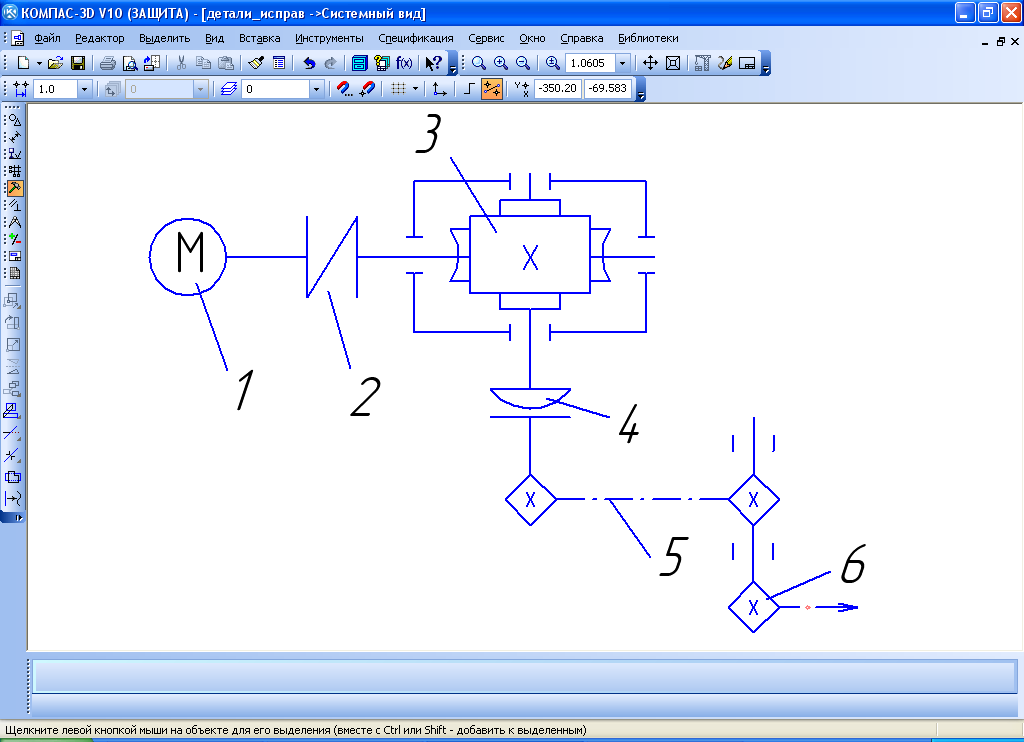The width and height of the screenshot is (1024, 742).
Task: Select the pan view cross-arrows tool
Action: 649,63
